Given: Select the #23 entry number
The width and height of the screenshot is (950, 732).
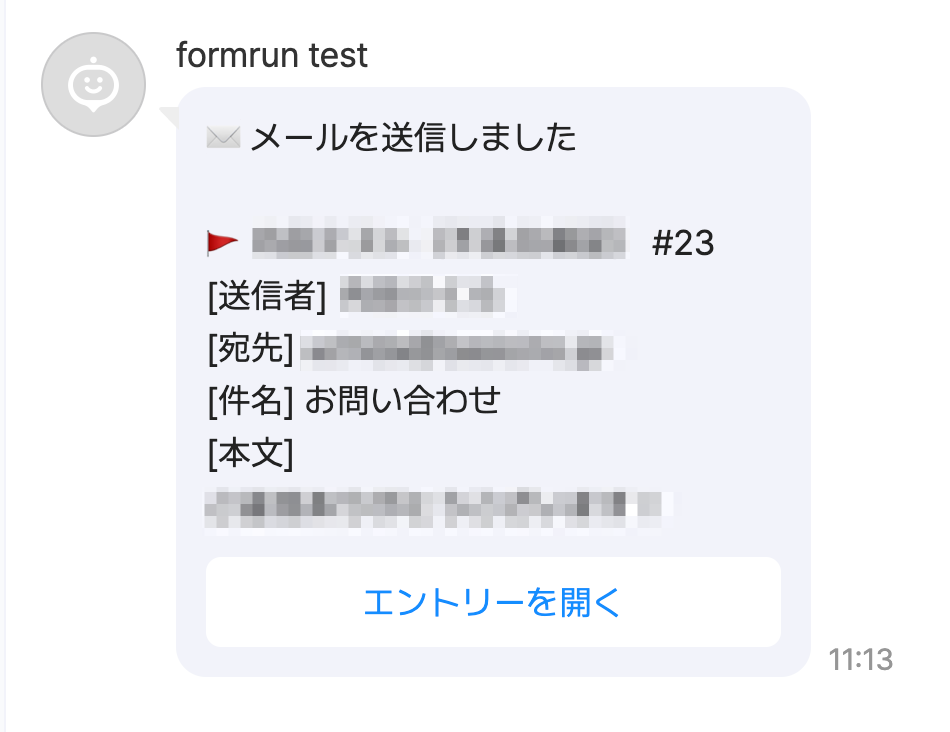Looking at the screenshot, I should [683, 243].
